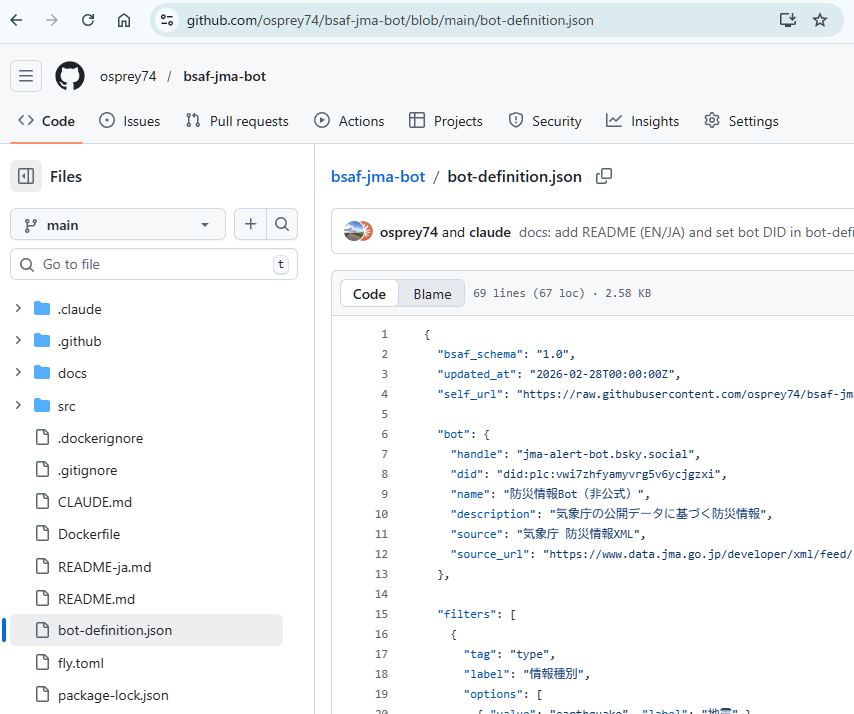Copy the bot-definition.json file path
Viewport: 854px width, 714px height.
point(604,175)
